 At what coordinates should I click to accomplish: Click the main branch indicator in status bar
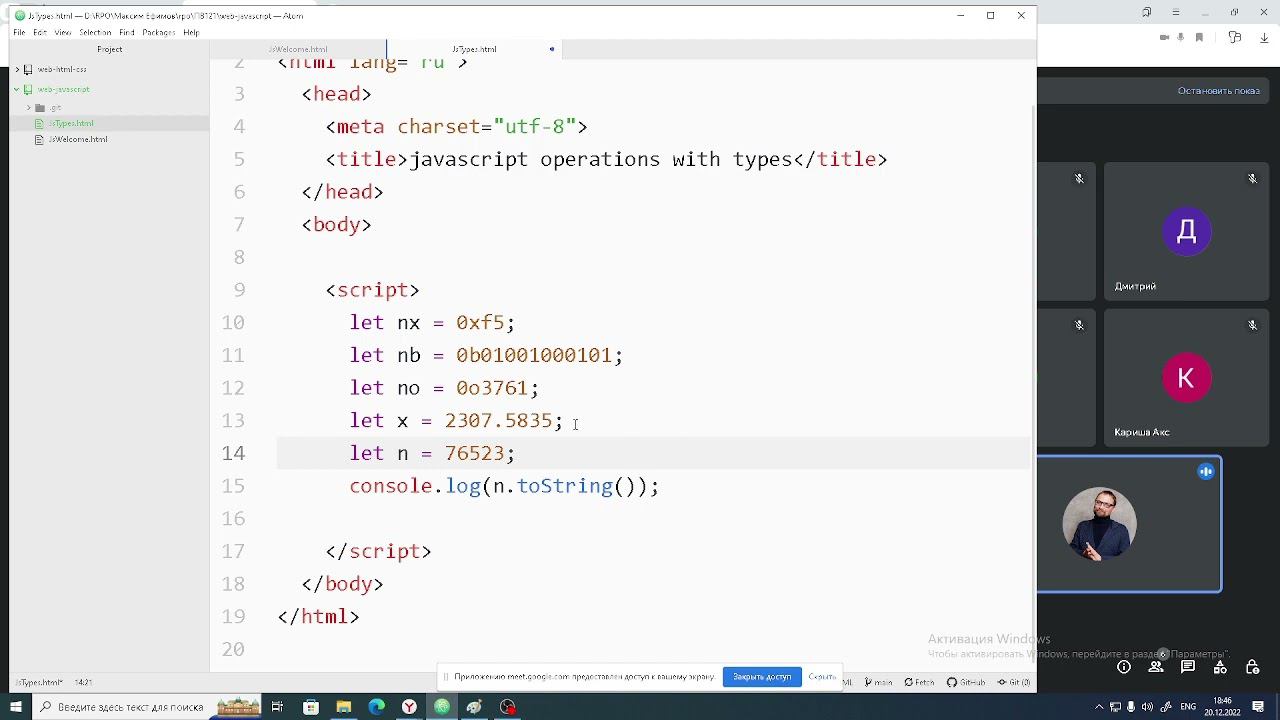click(878, 683)
